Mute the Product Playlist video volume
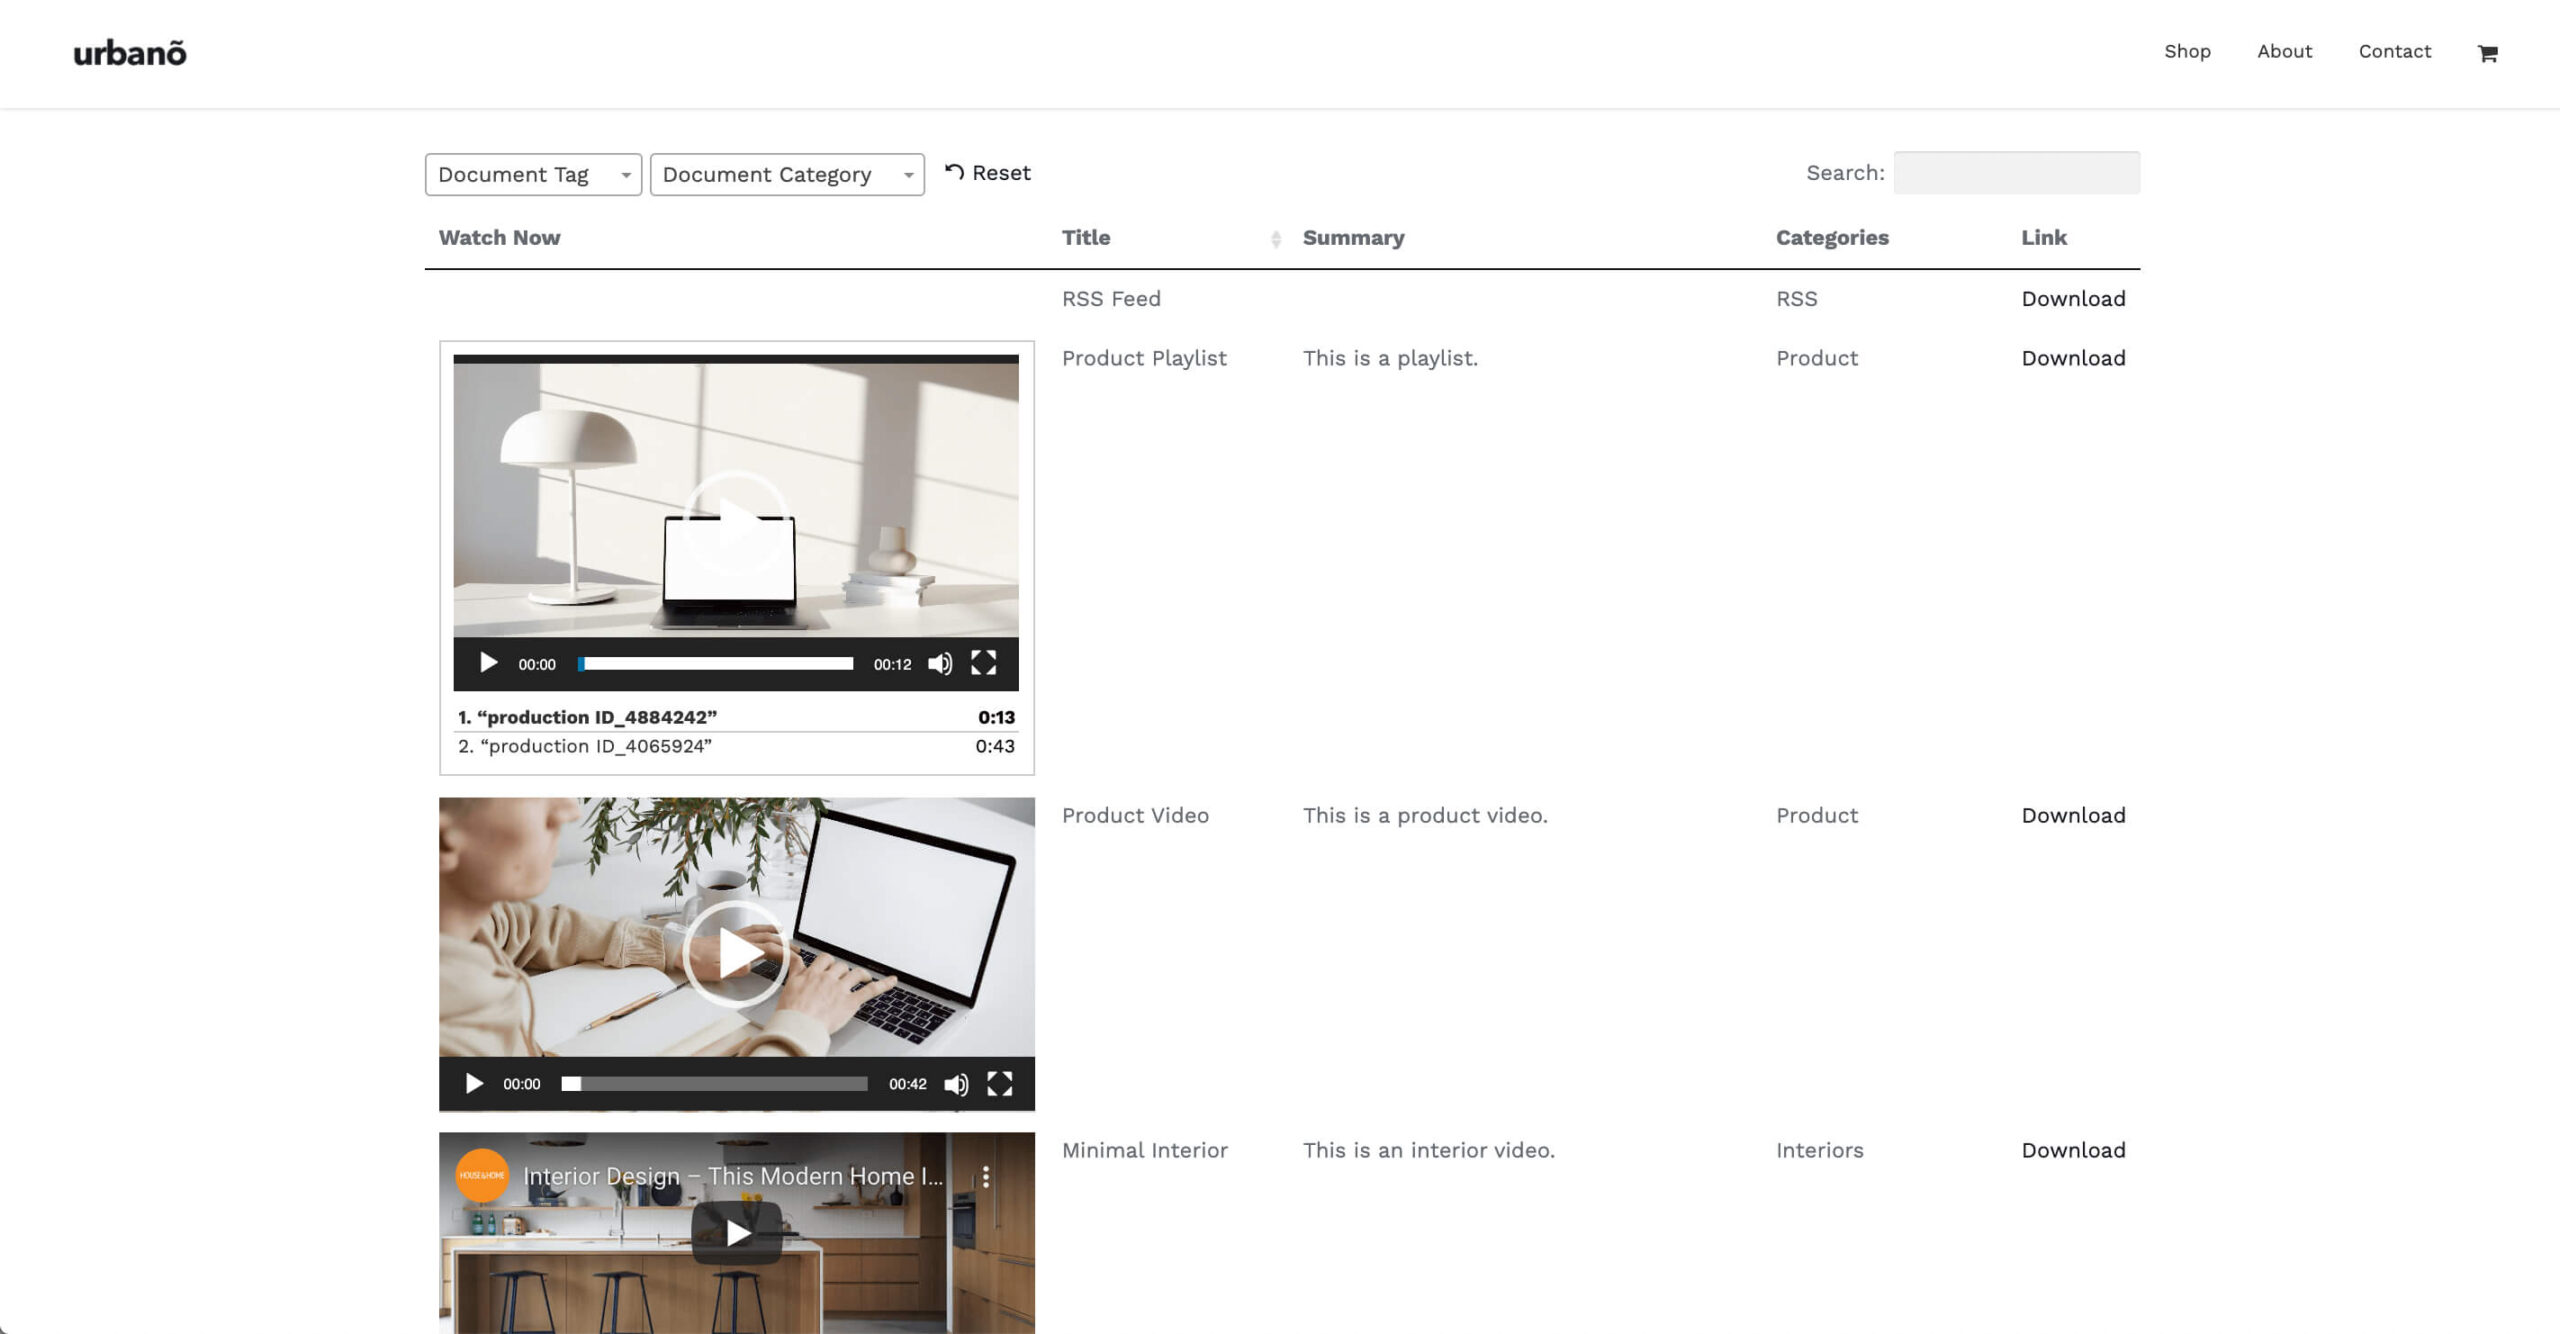This screenshot has height=1334, width=2560. coord(940,664)
